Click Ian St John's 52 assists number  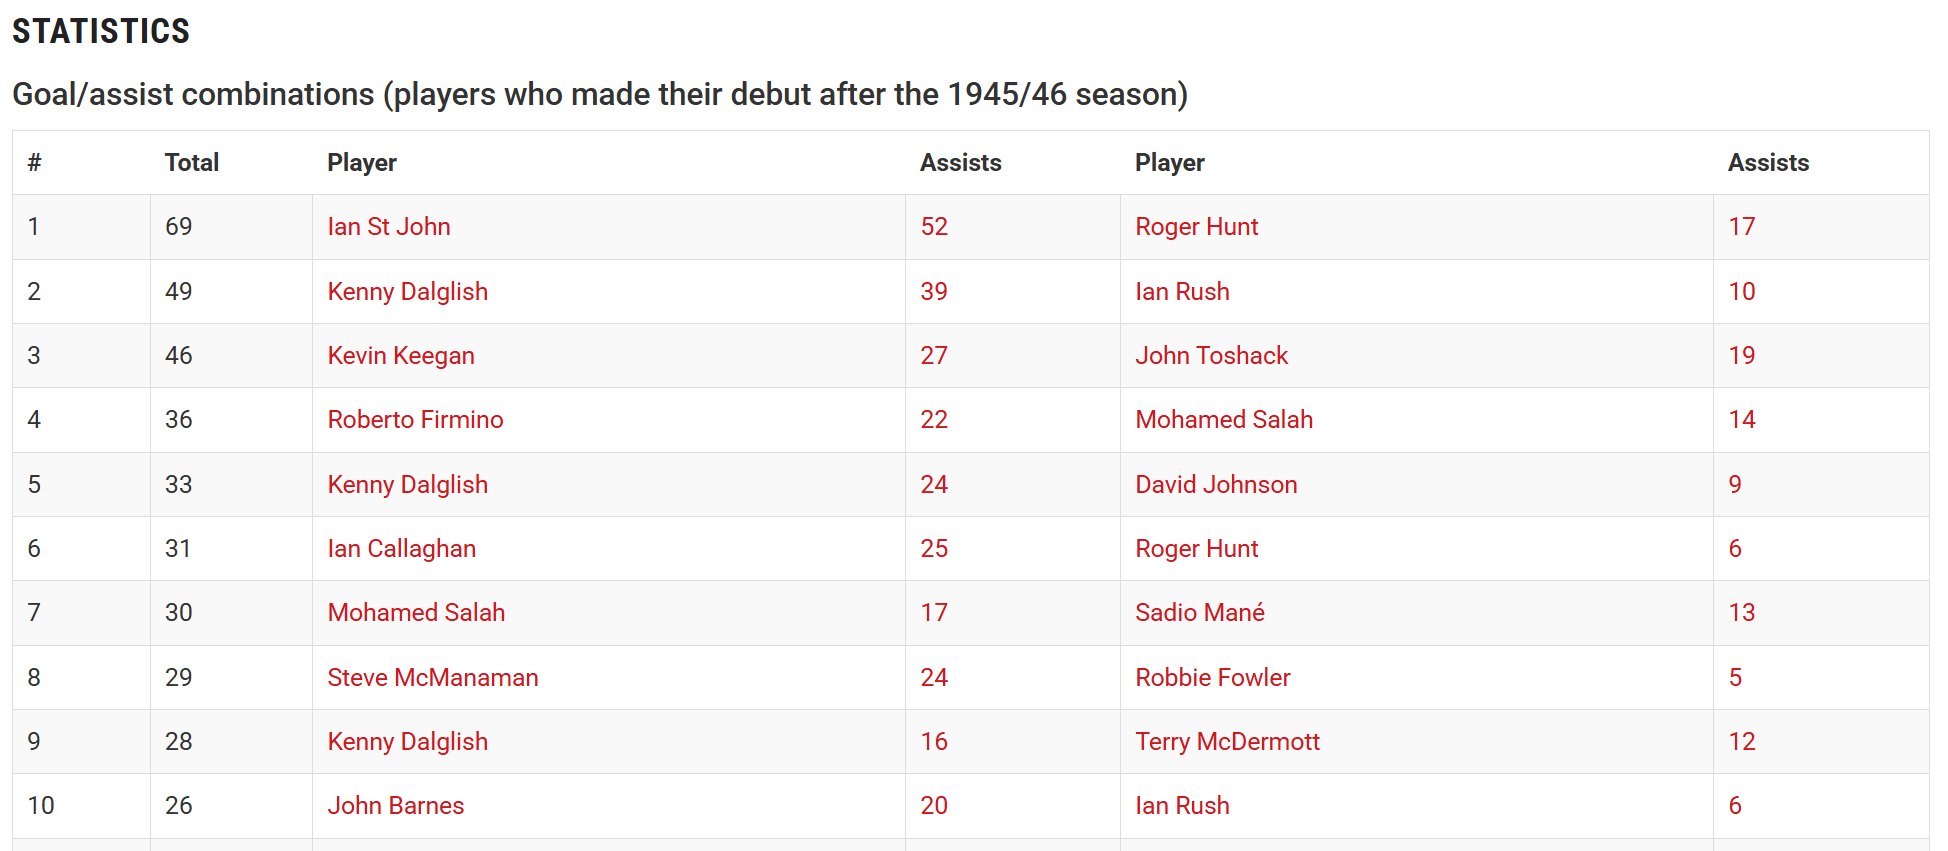click(x=934, y=227)
